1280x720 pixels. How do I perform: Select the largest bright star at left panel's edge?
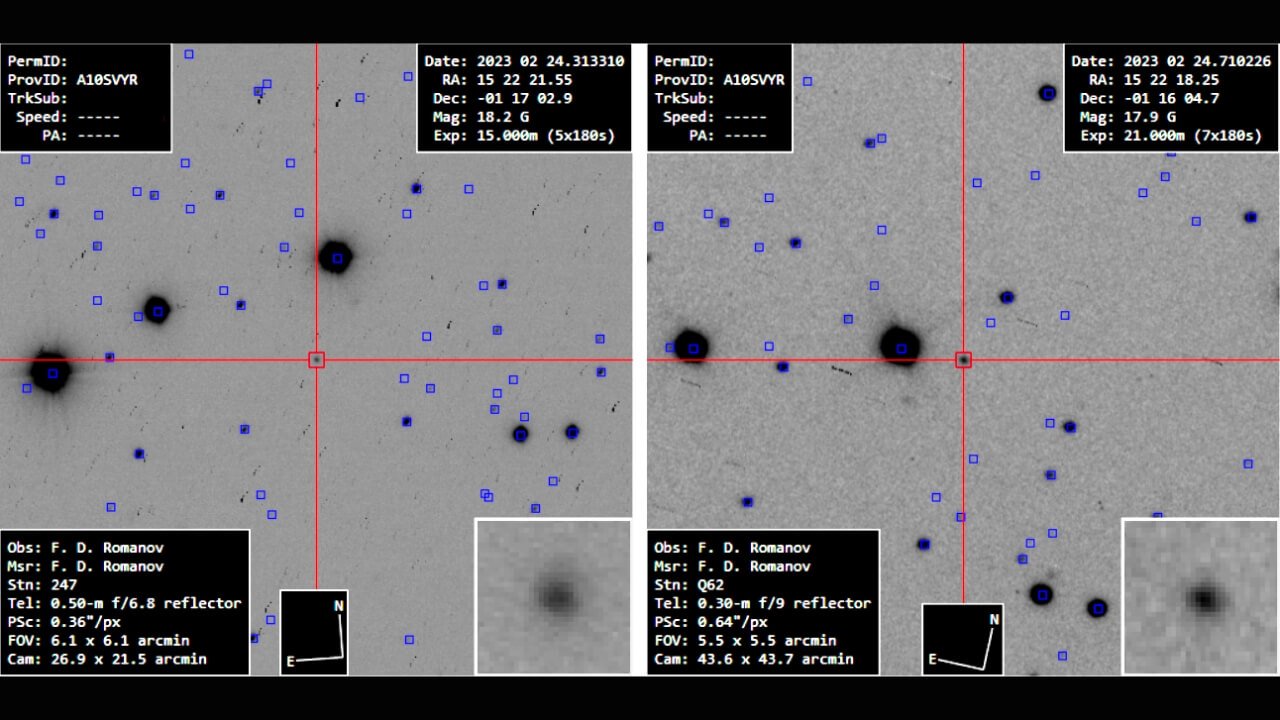50,371
